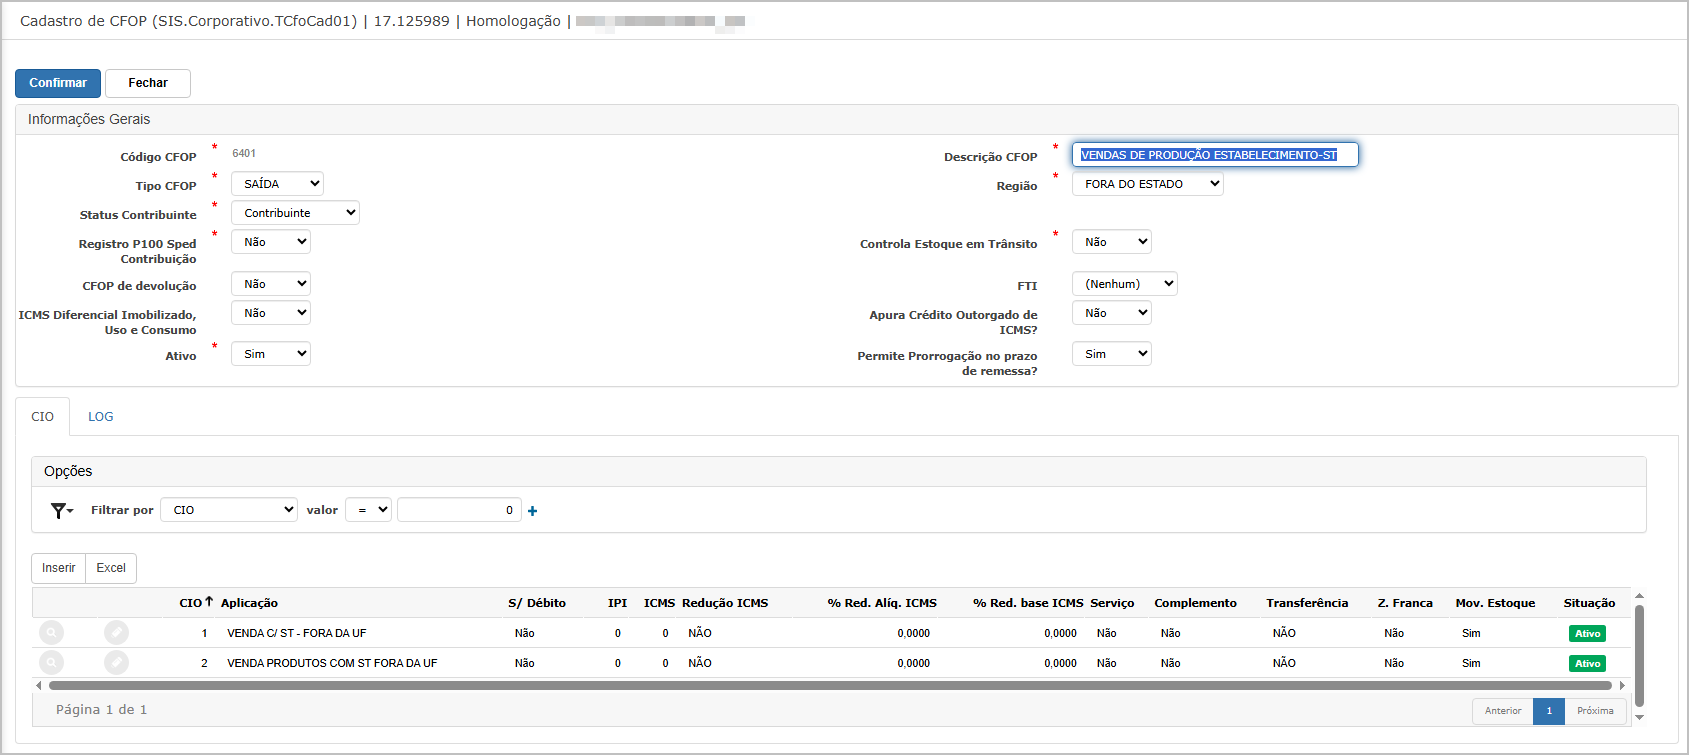Image resolution: width=1689 pixels, height=755 pixels.
Task: Click the Ativo badge in the first row
Action: [1587, 634]
